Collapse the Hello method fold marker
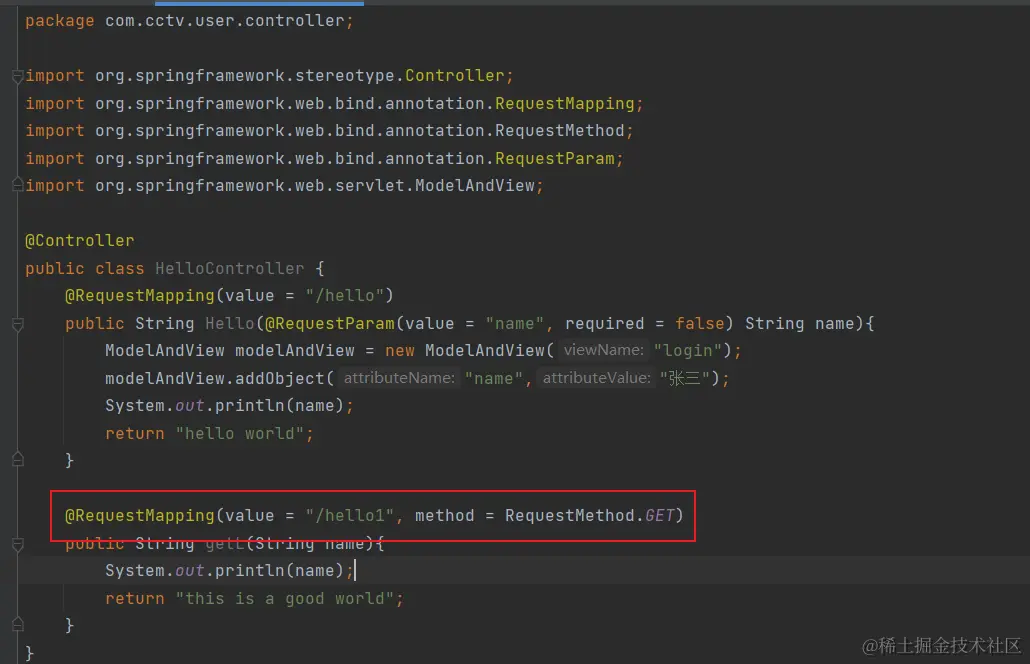The width and height of the screenshot is (1030, 664). point(18,324)
